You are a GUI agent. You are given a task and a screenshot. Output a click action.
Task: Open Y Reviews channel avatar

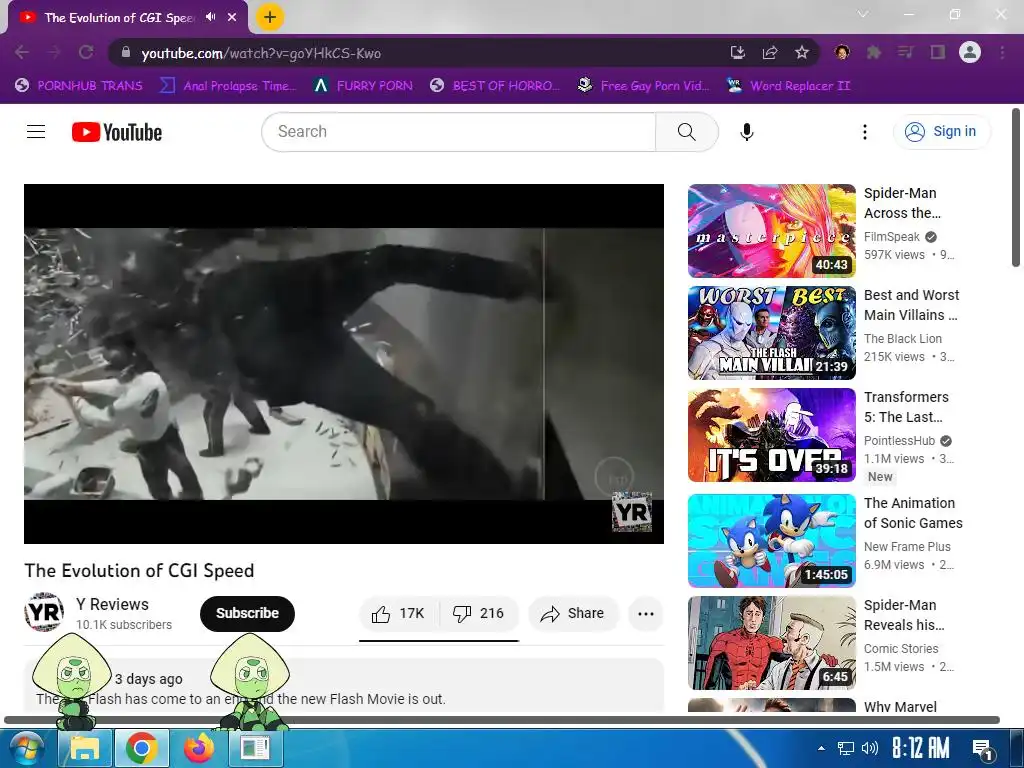[x=44, y=613]
